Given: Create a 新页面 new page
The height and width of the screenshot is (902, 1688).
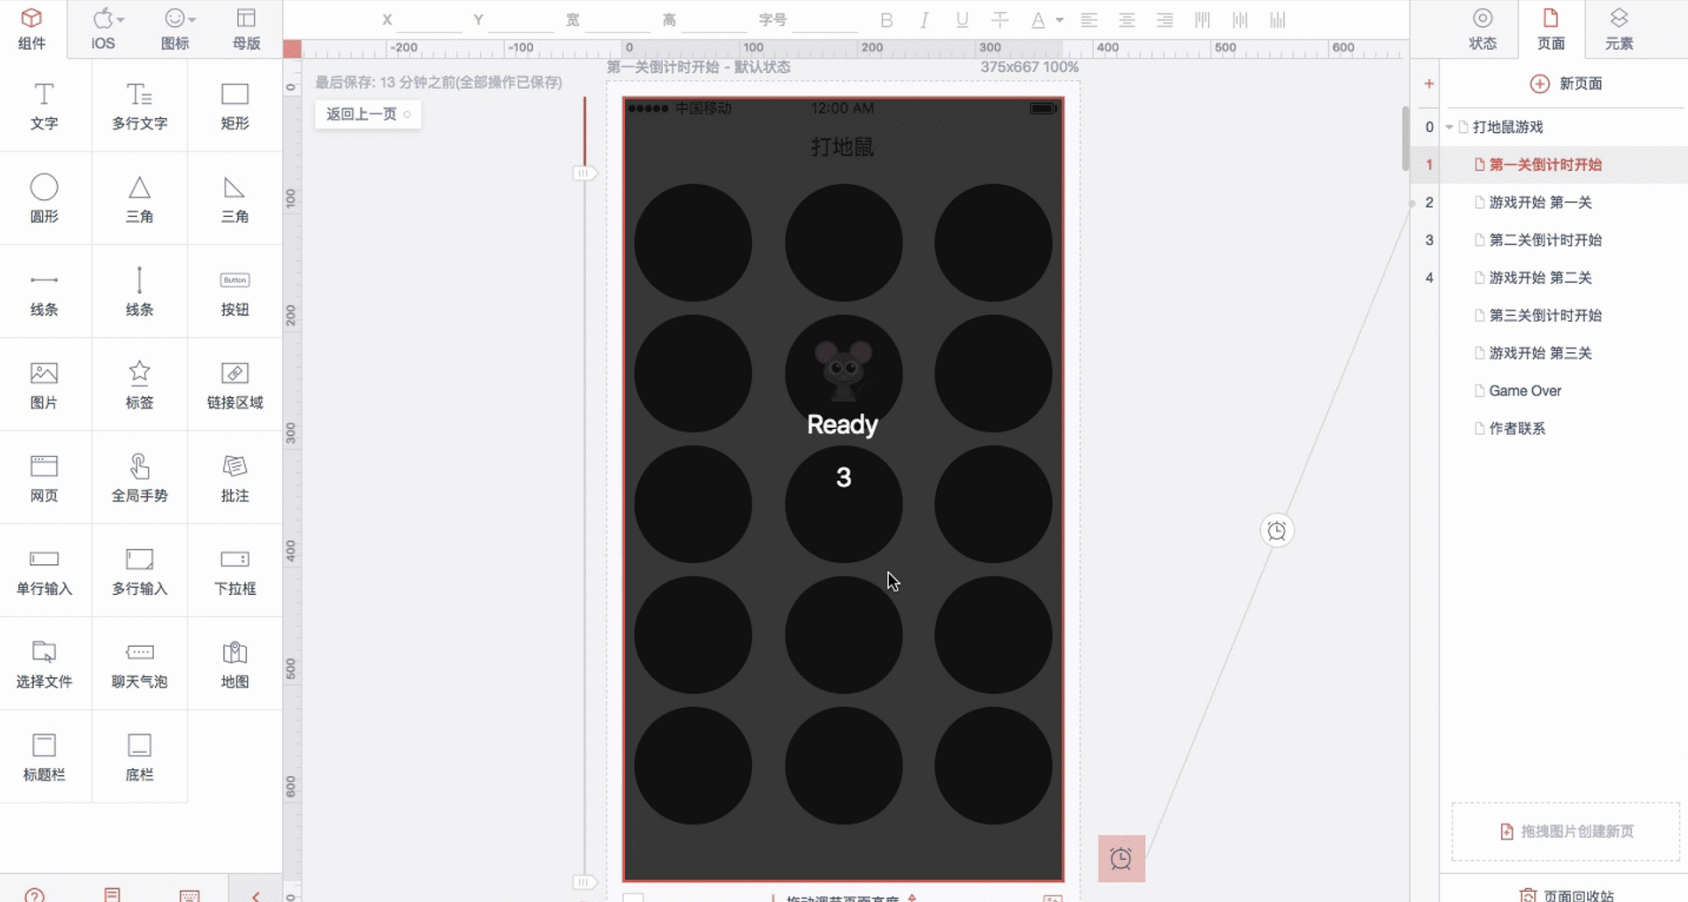Looking at the screenshot, I should pyautogui.click(x=1566, y=84).
